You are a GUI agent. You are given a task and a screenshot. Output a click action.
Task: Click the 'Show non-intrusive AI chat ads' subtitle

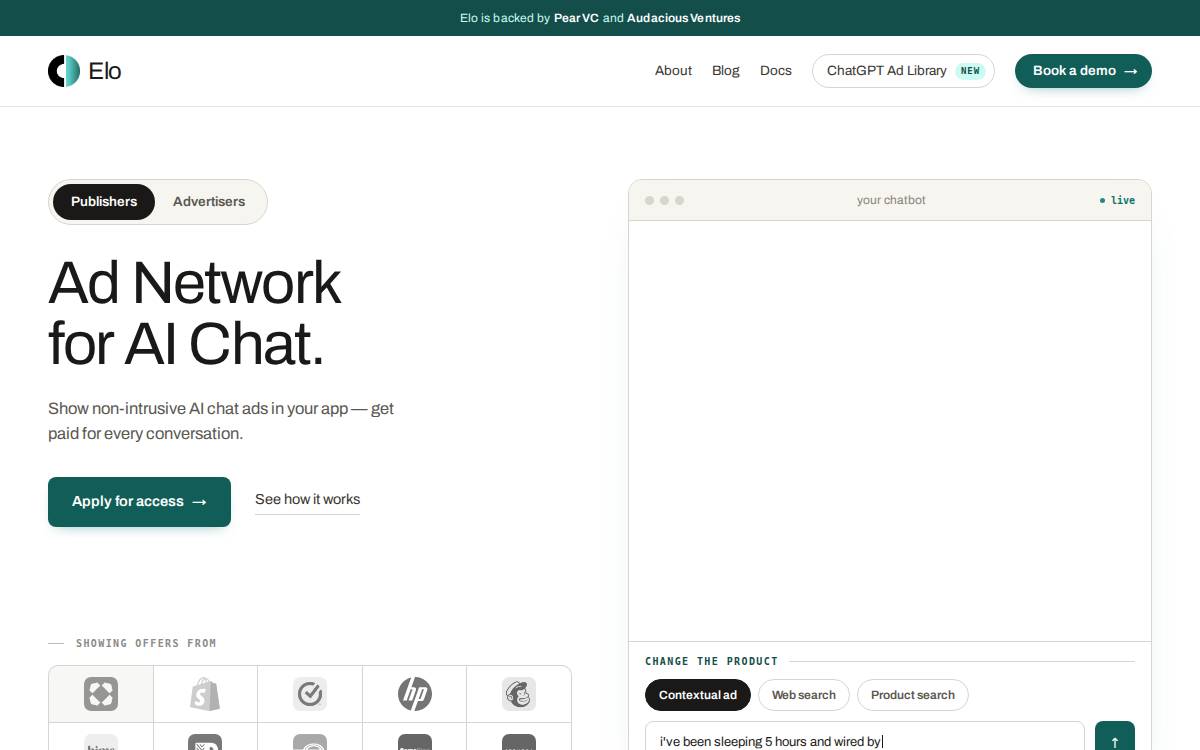coord(221,421)
